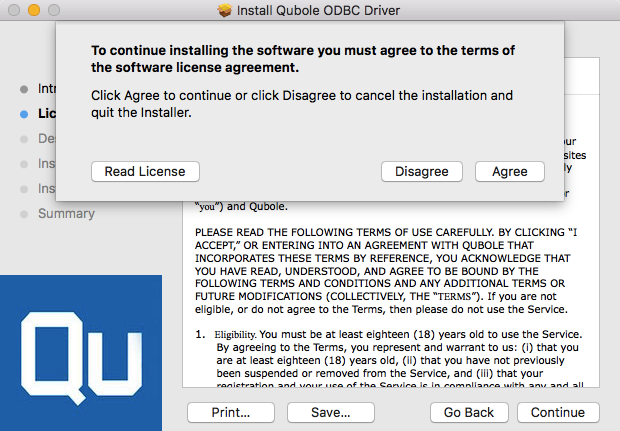
Task: Click the blue License step bullet
Action: 24,114
